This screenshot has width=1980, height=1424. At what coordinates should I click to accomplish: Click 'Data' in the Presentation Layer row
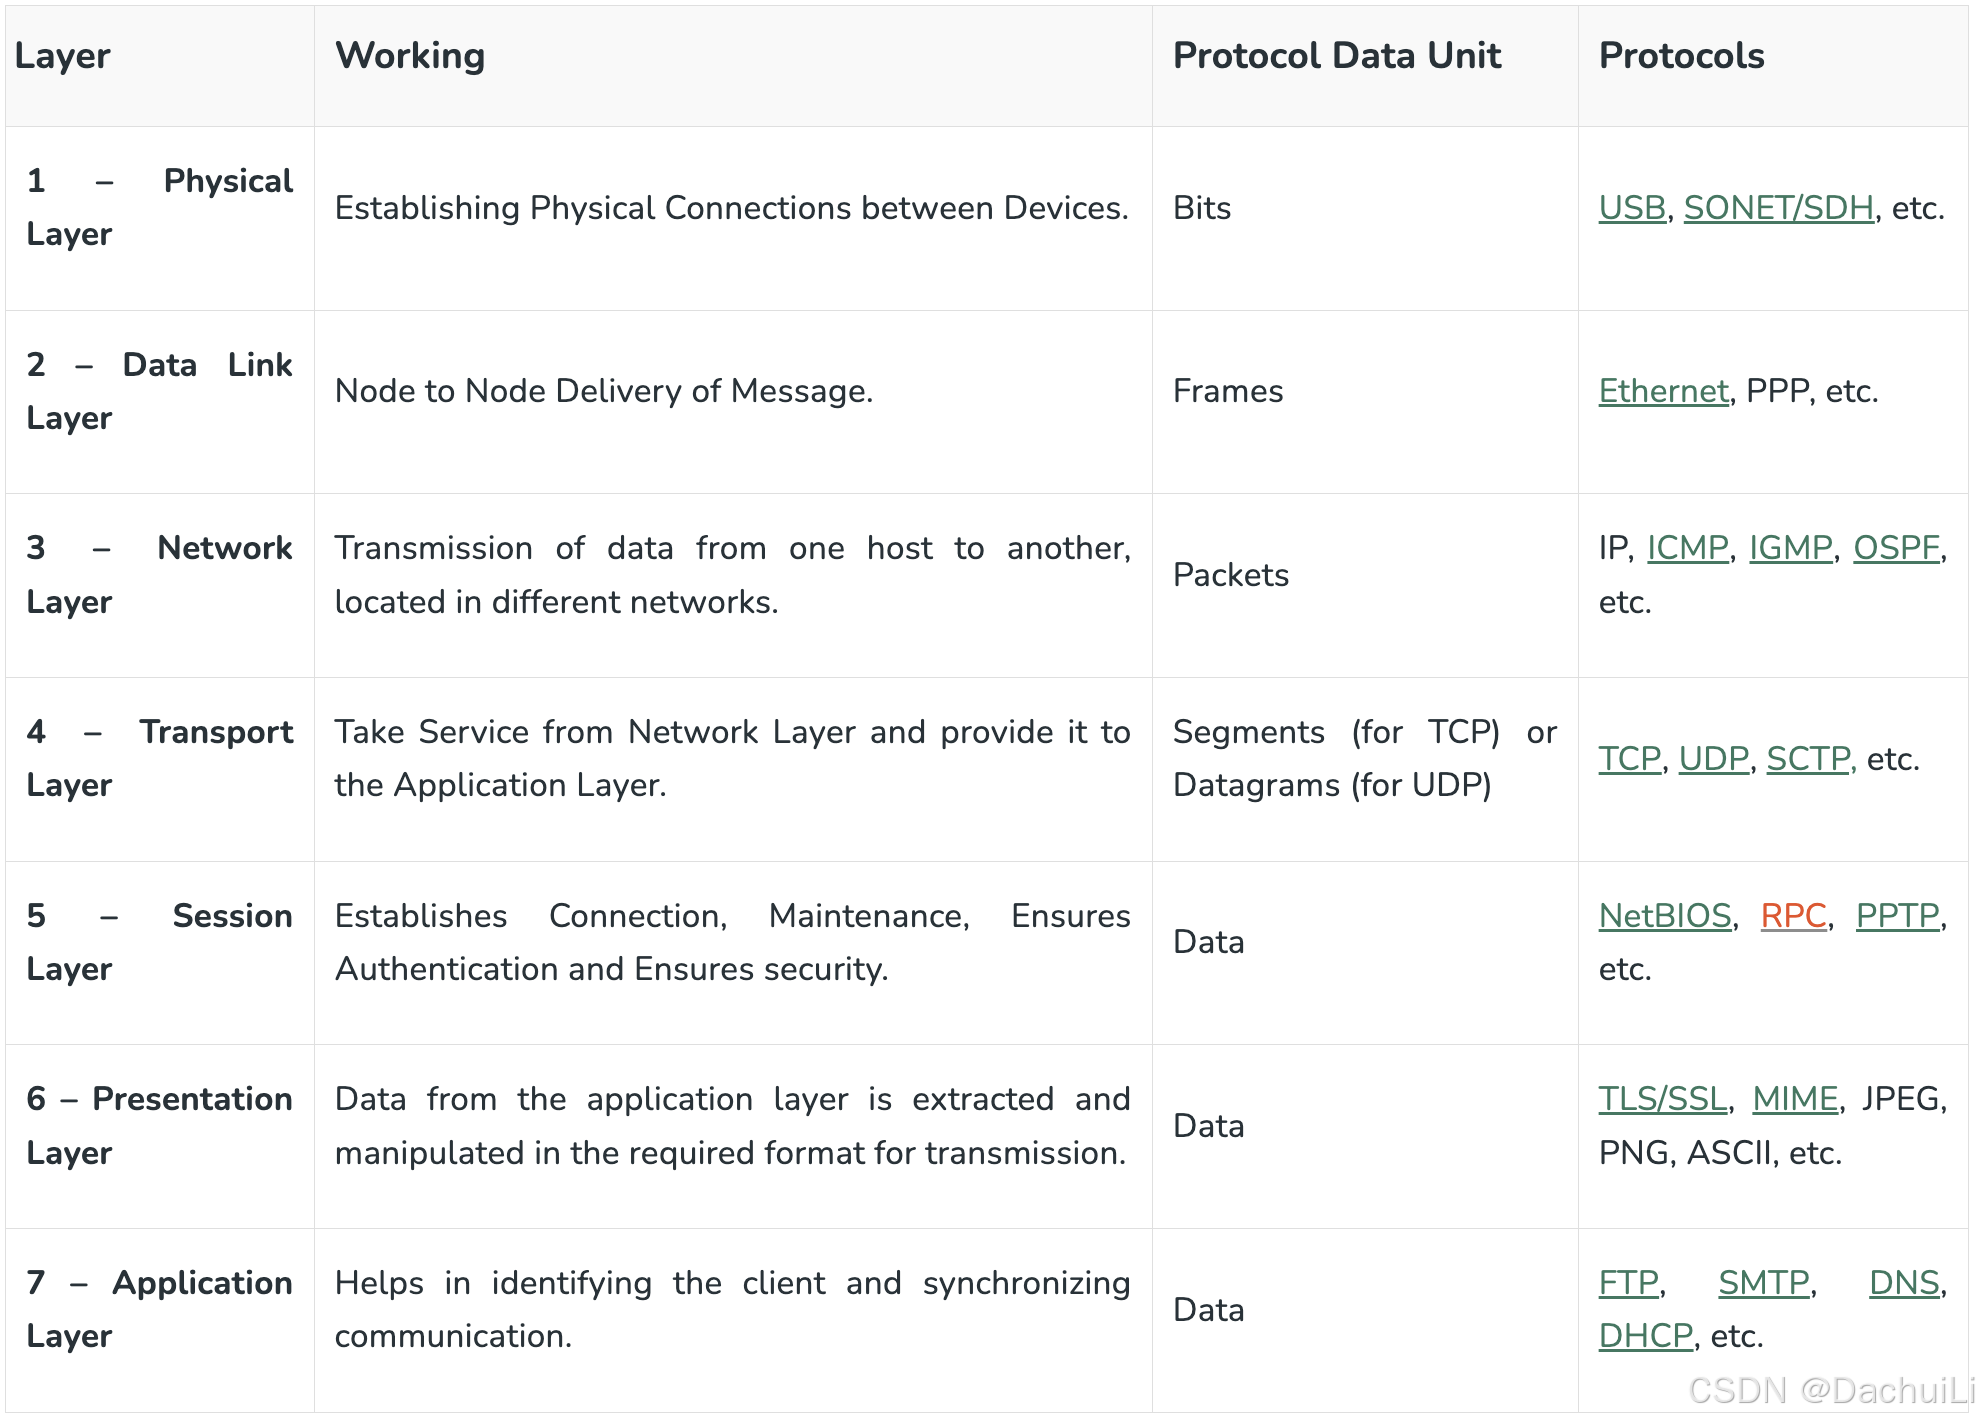pyautogui.click(x=1209, y=1126)
